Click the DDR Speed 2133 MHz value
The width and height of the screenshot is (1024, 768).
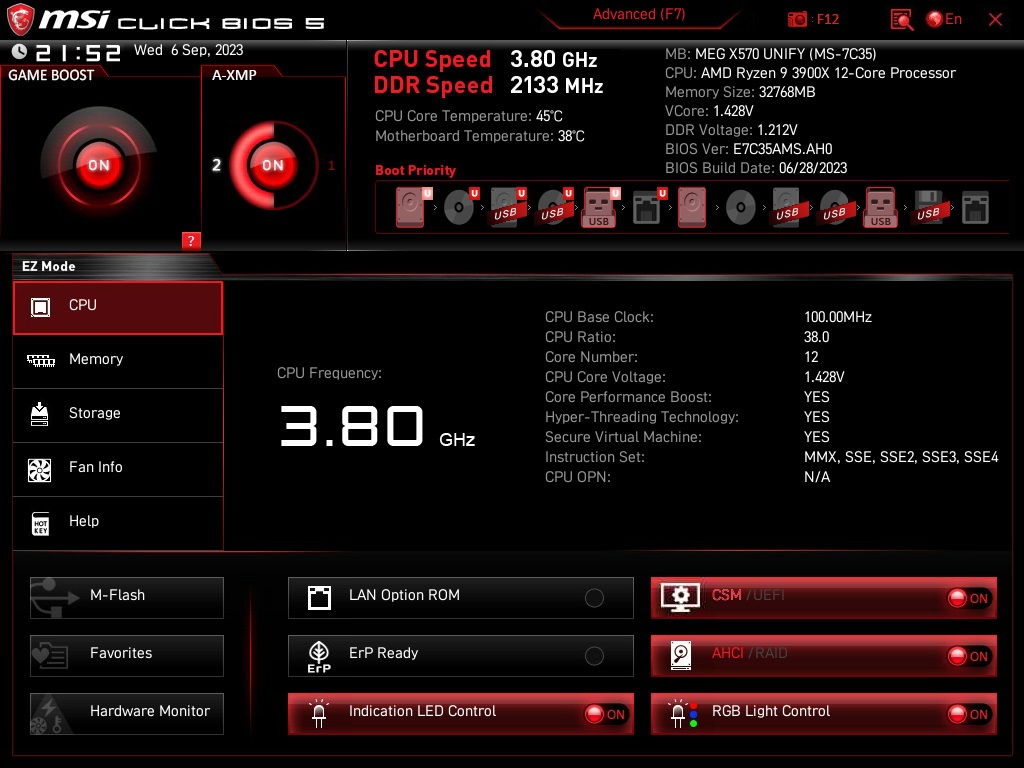[x=556, y=86]
